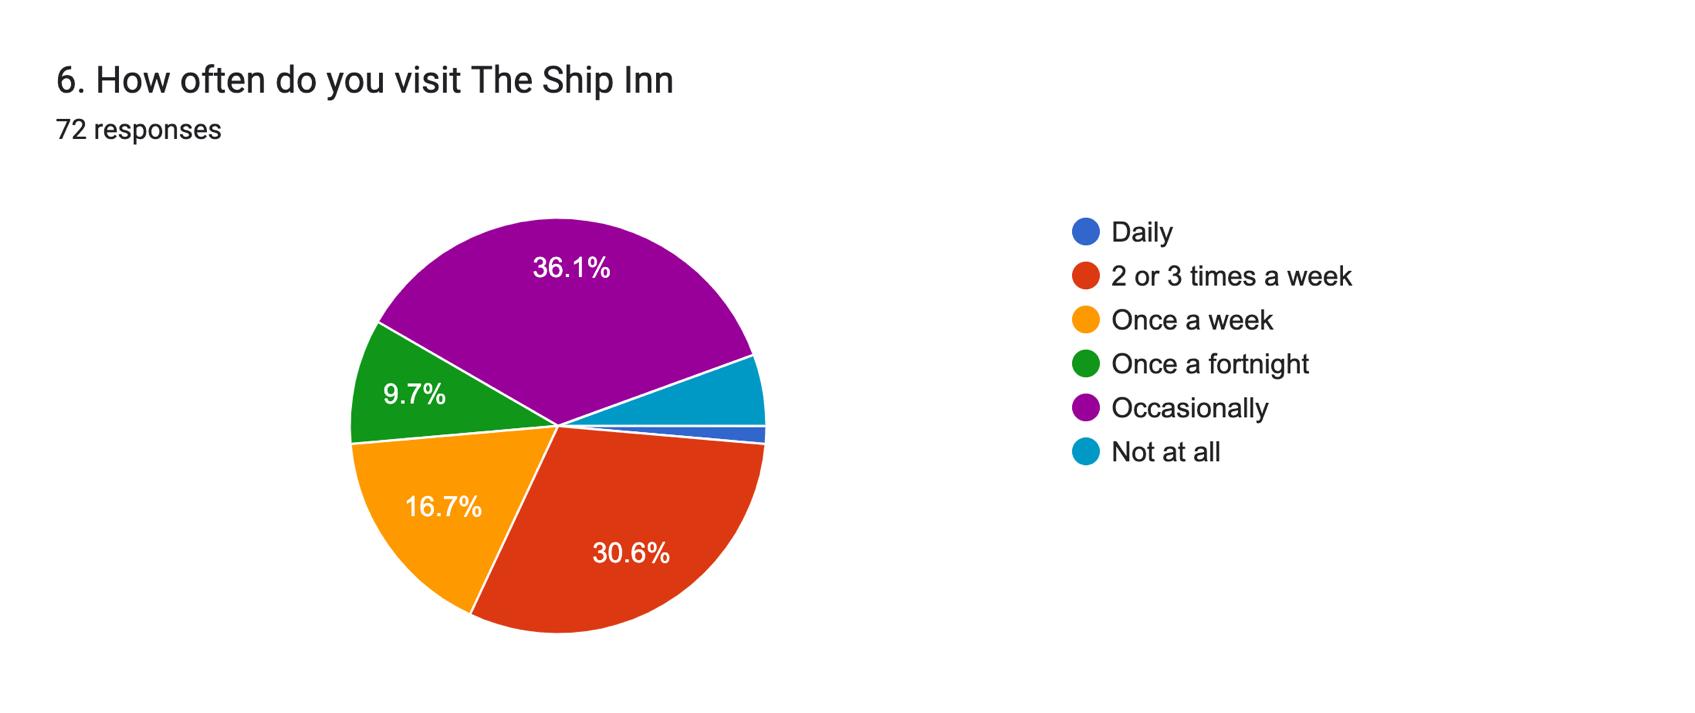
Task: Click the 'Not at all' legend label
Action: (1166, 452)
